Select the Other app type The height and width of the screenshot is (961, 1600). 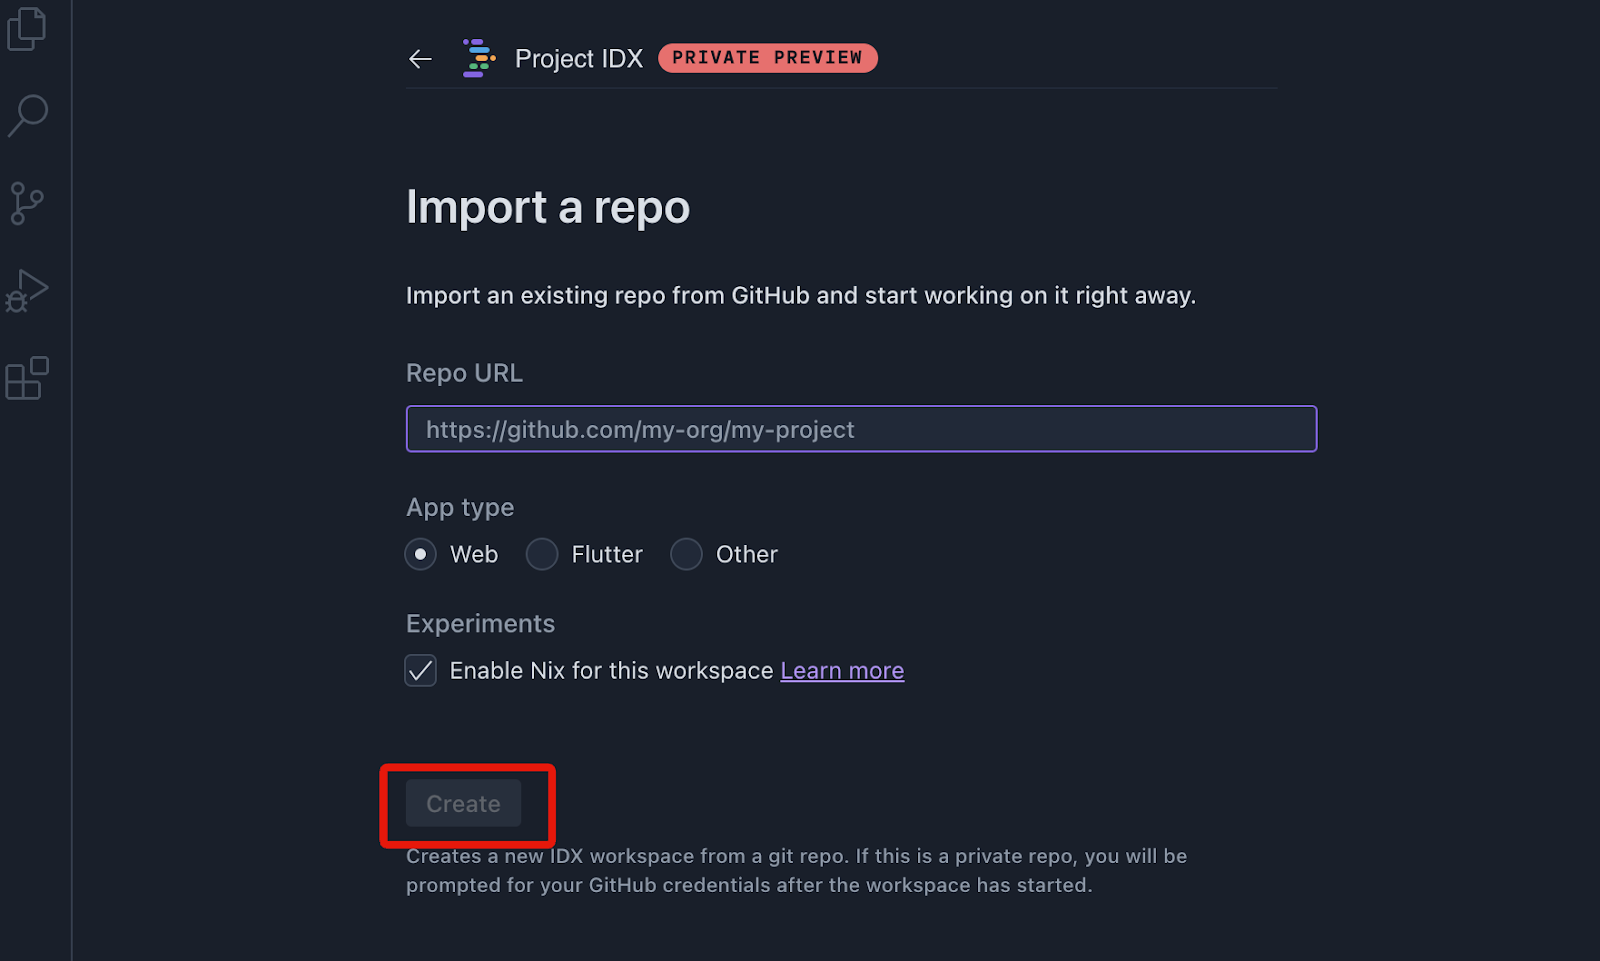click(686, 554)
